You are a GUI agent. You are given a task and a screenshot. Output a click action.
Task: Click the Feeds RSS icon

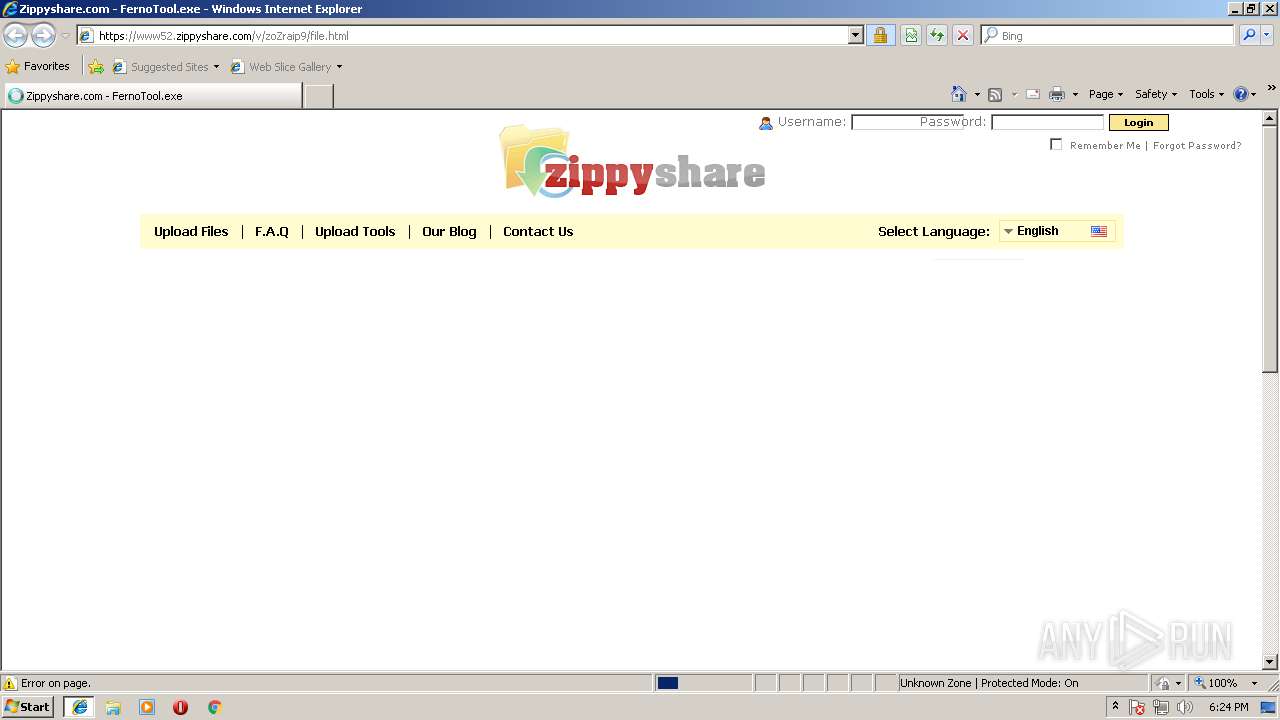click(995, 94)
